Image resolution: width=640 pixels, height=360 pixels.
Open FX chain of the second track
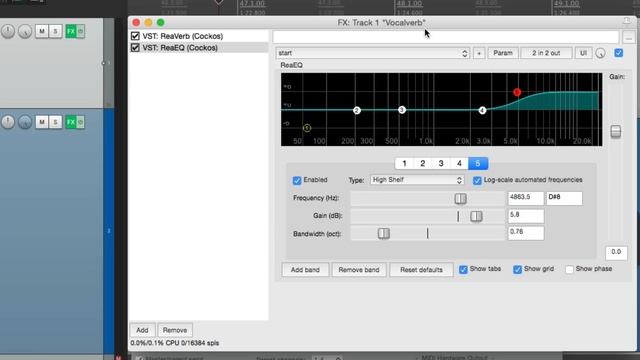71,122
